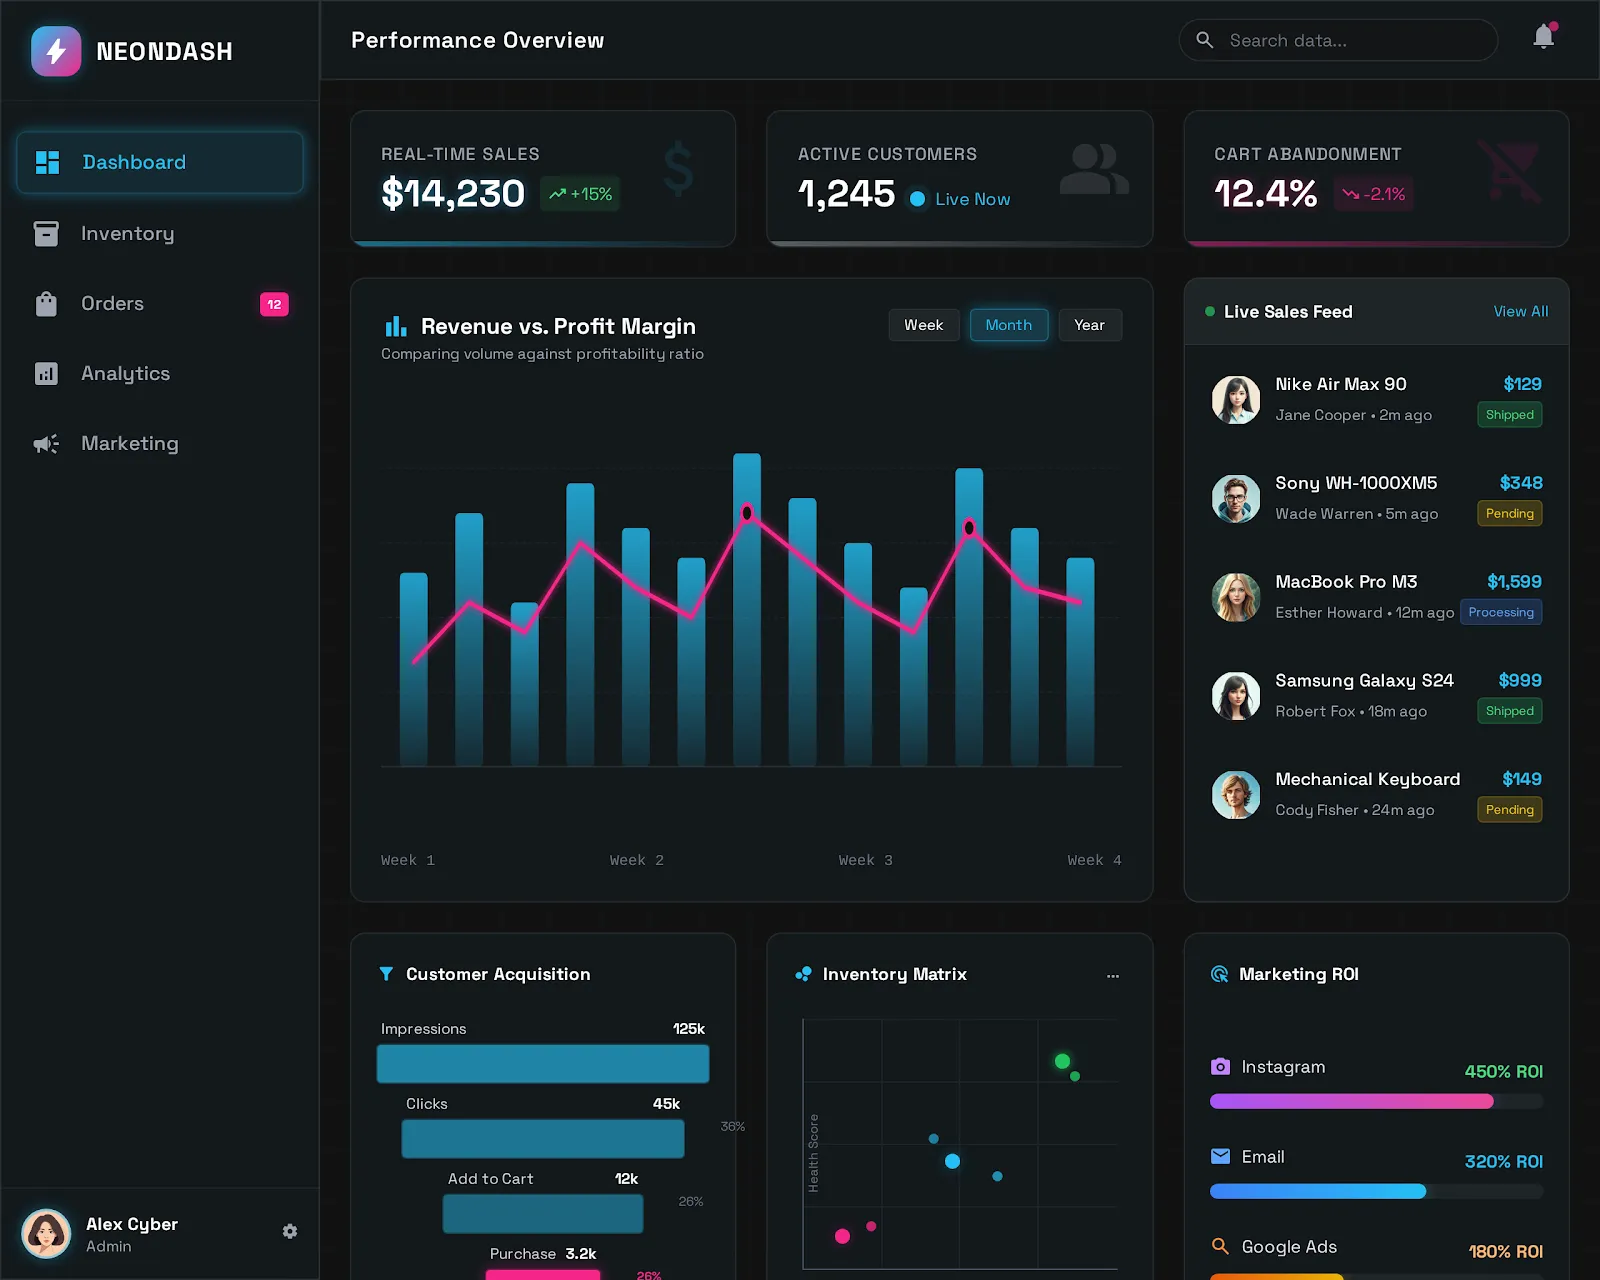This screenshot has width=1600, height=1280.
Task: Click the Marketing megaphone icon
Action: pos(46,443)
